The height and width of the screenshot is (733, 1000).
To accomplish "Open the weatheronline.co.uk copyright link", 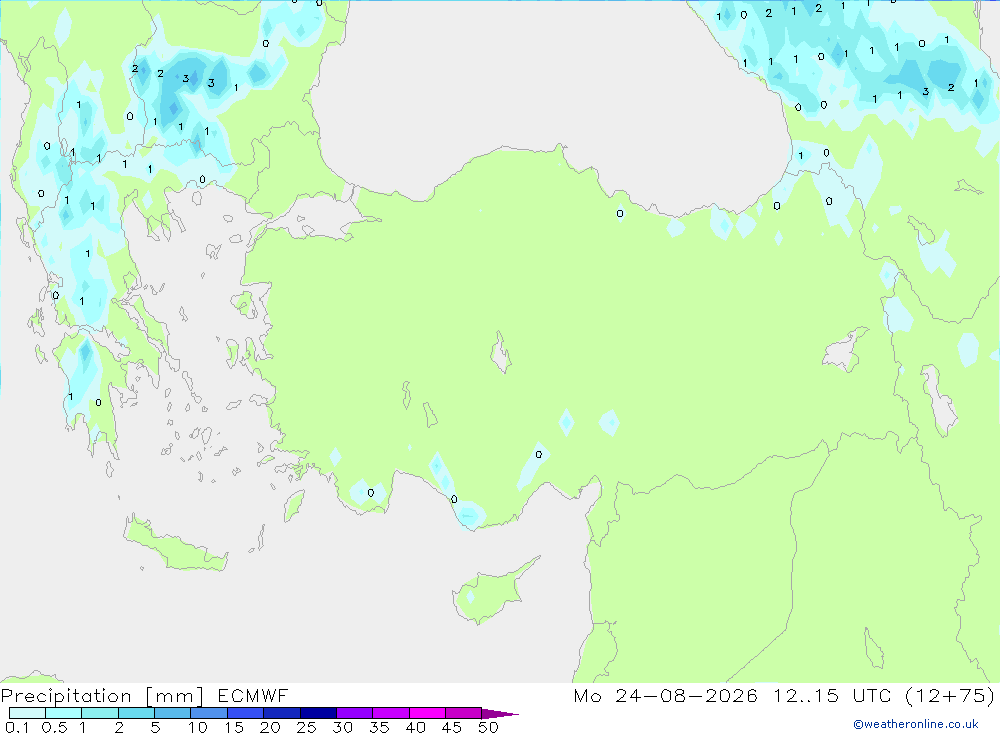I will [x=916, y=724].
